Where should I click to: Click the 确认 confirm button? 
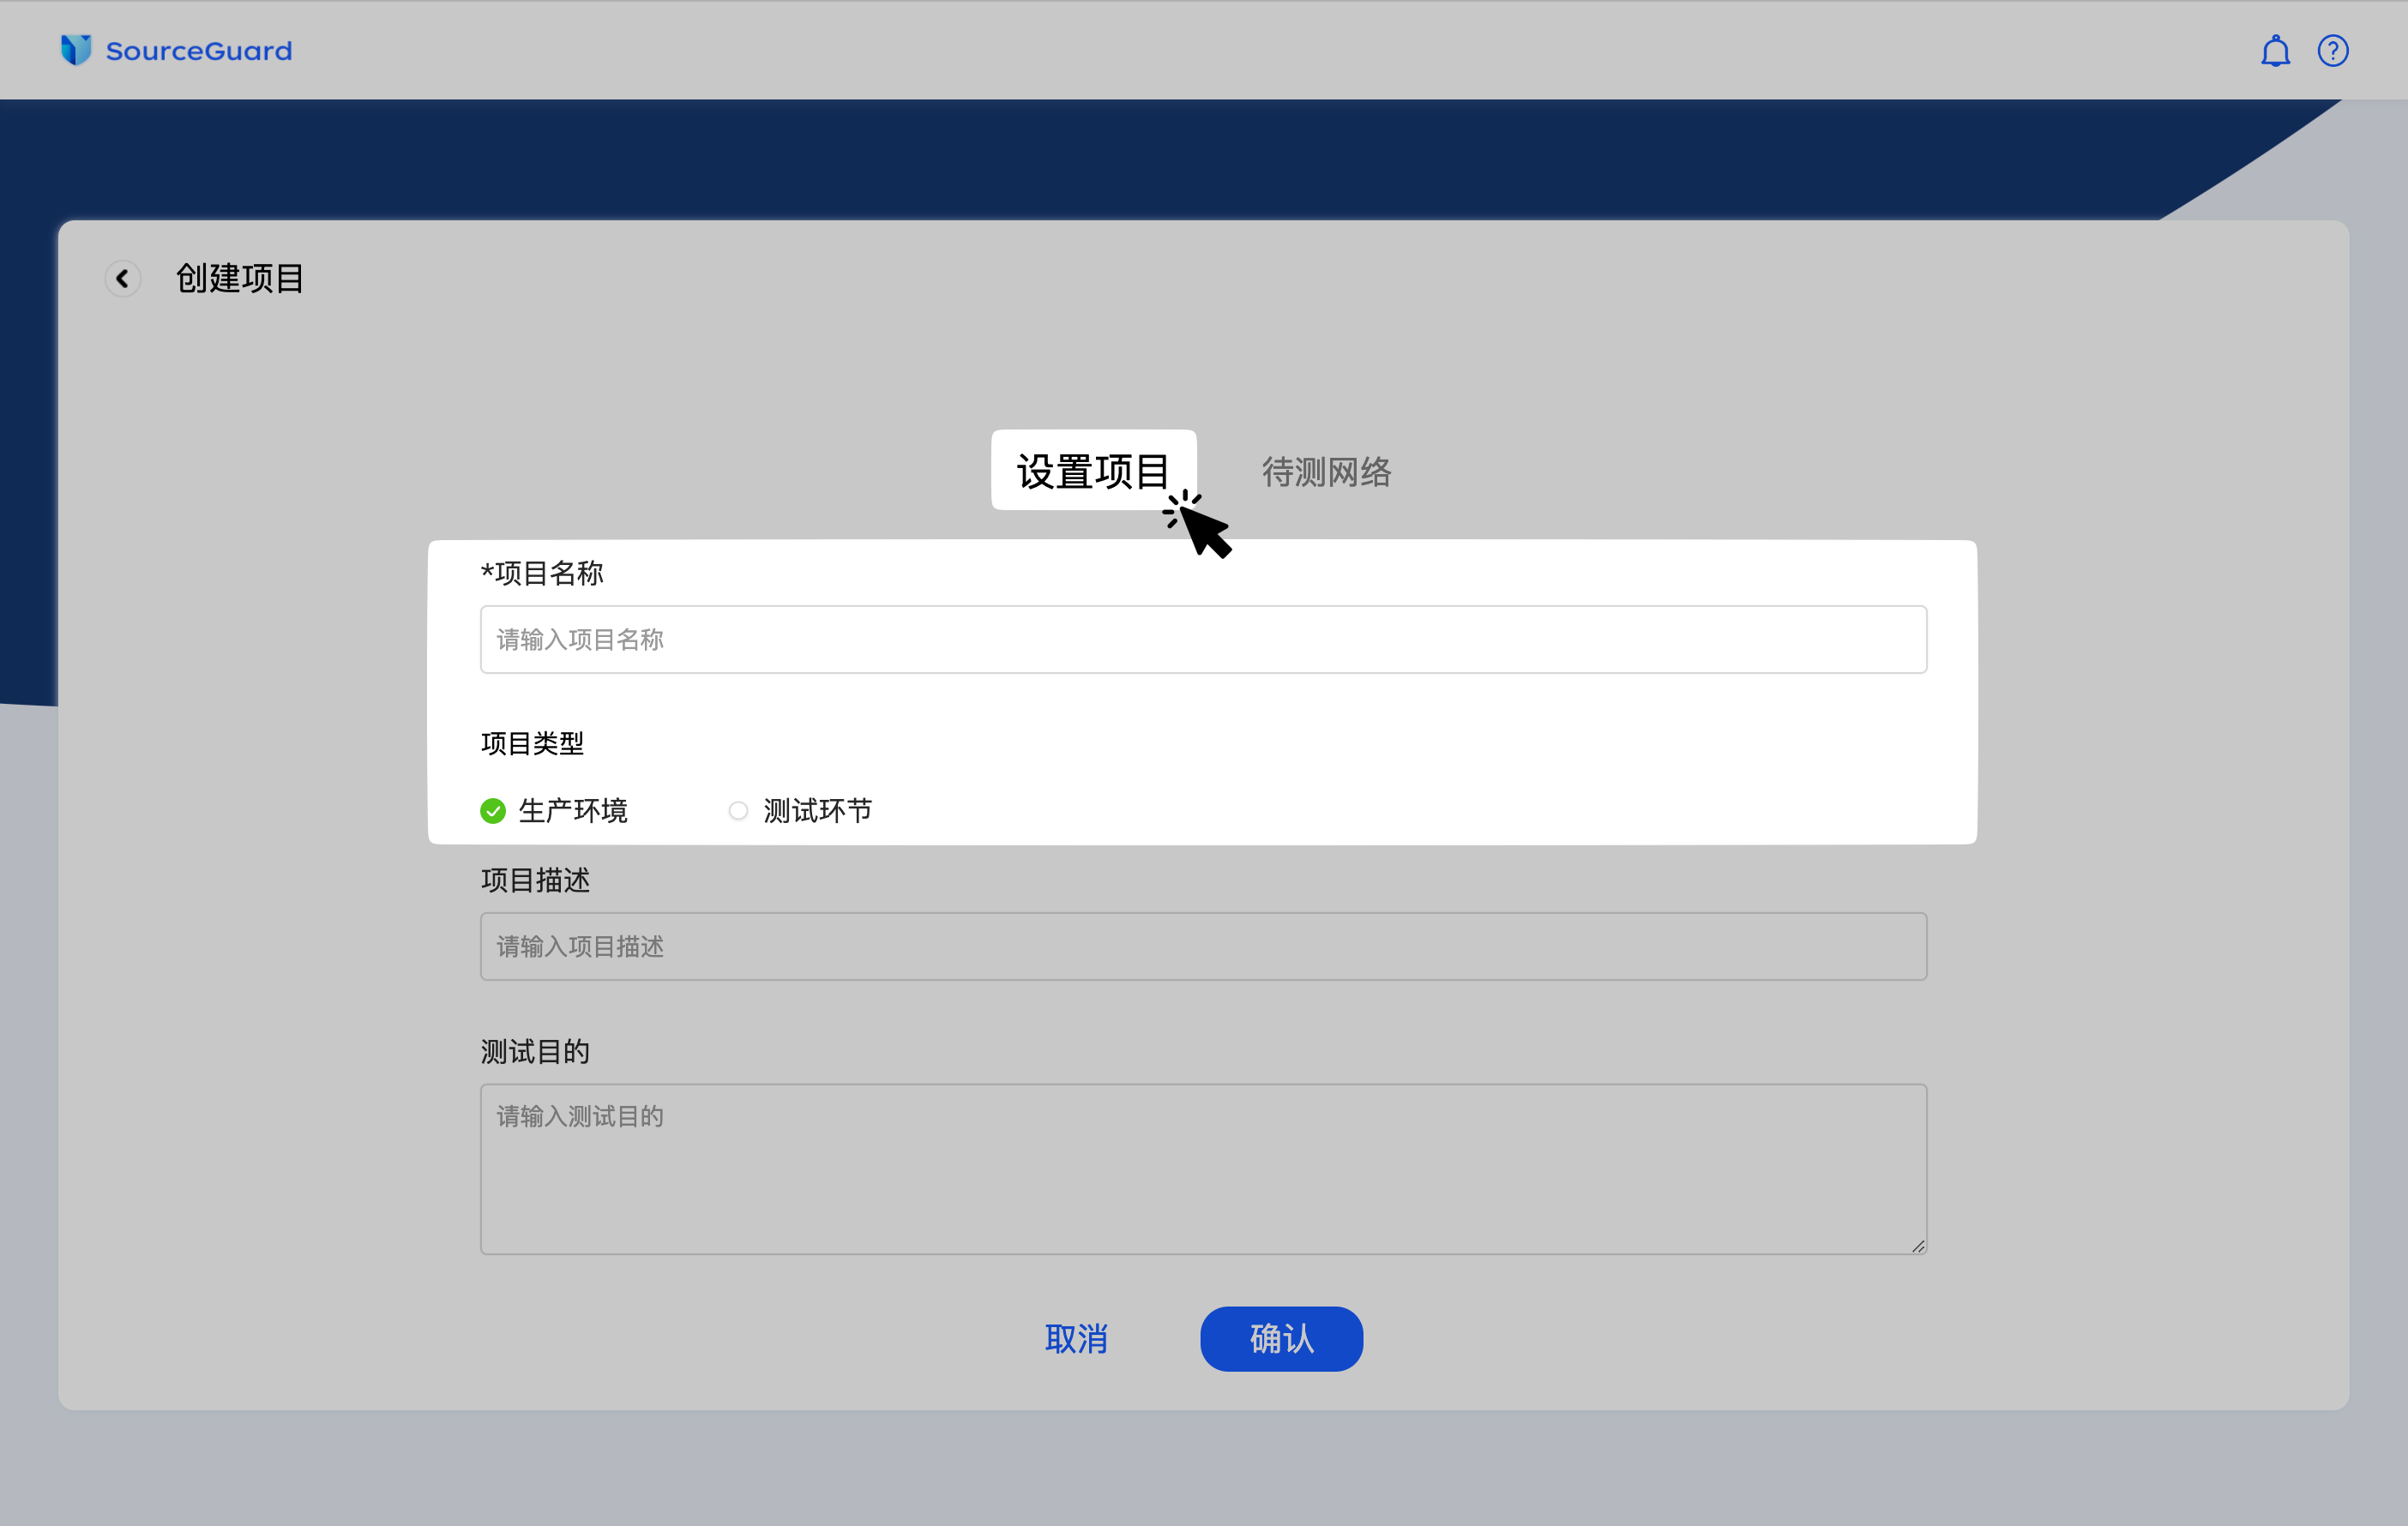tap(1281, 1339)
